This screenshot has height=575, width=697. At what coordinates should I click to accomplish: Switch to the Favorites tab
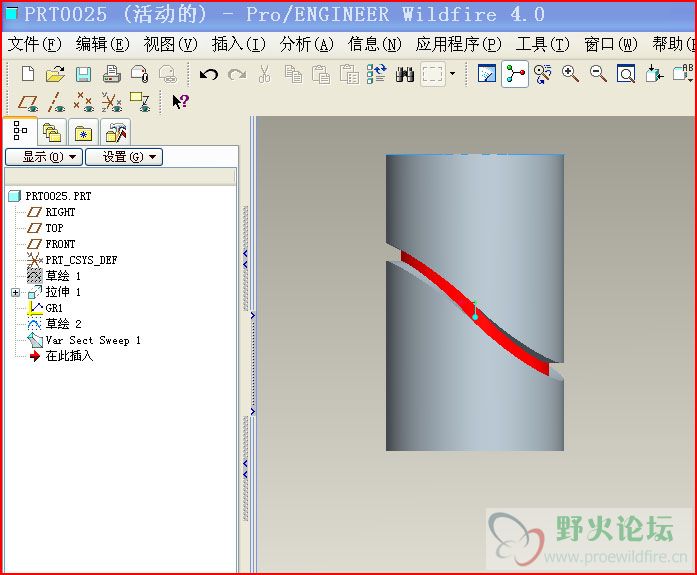click(x=84, y=132)
